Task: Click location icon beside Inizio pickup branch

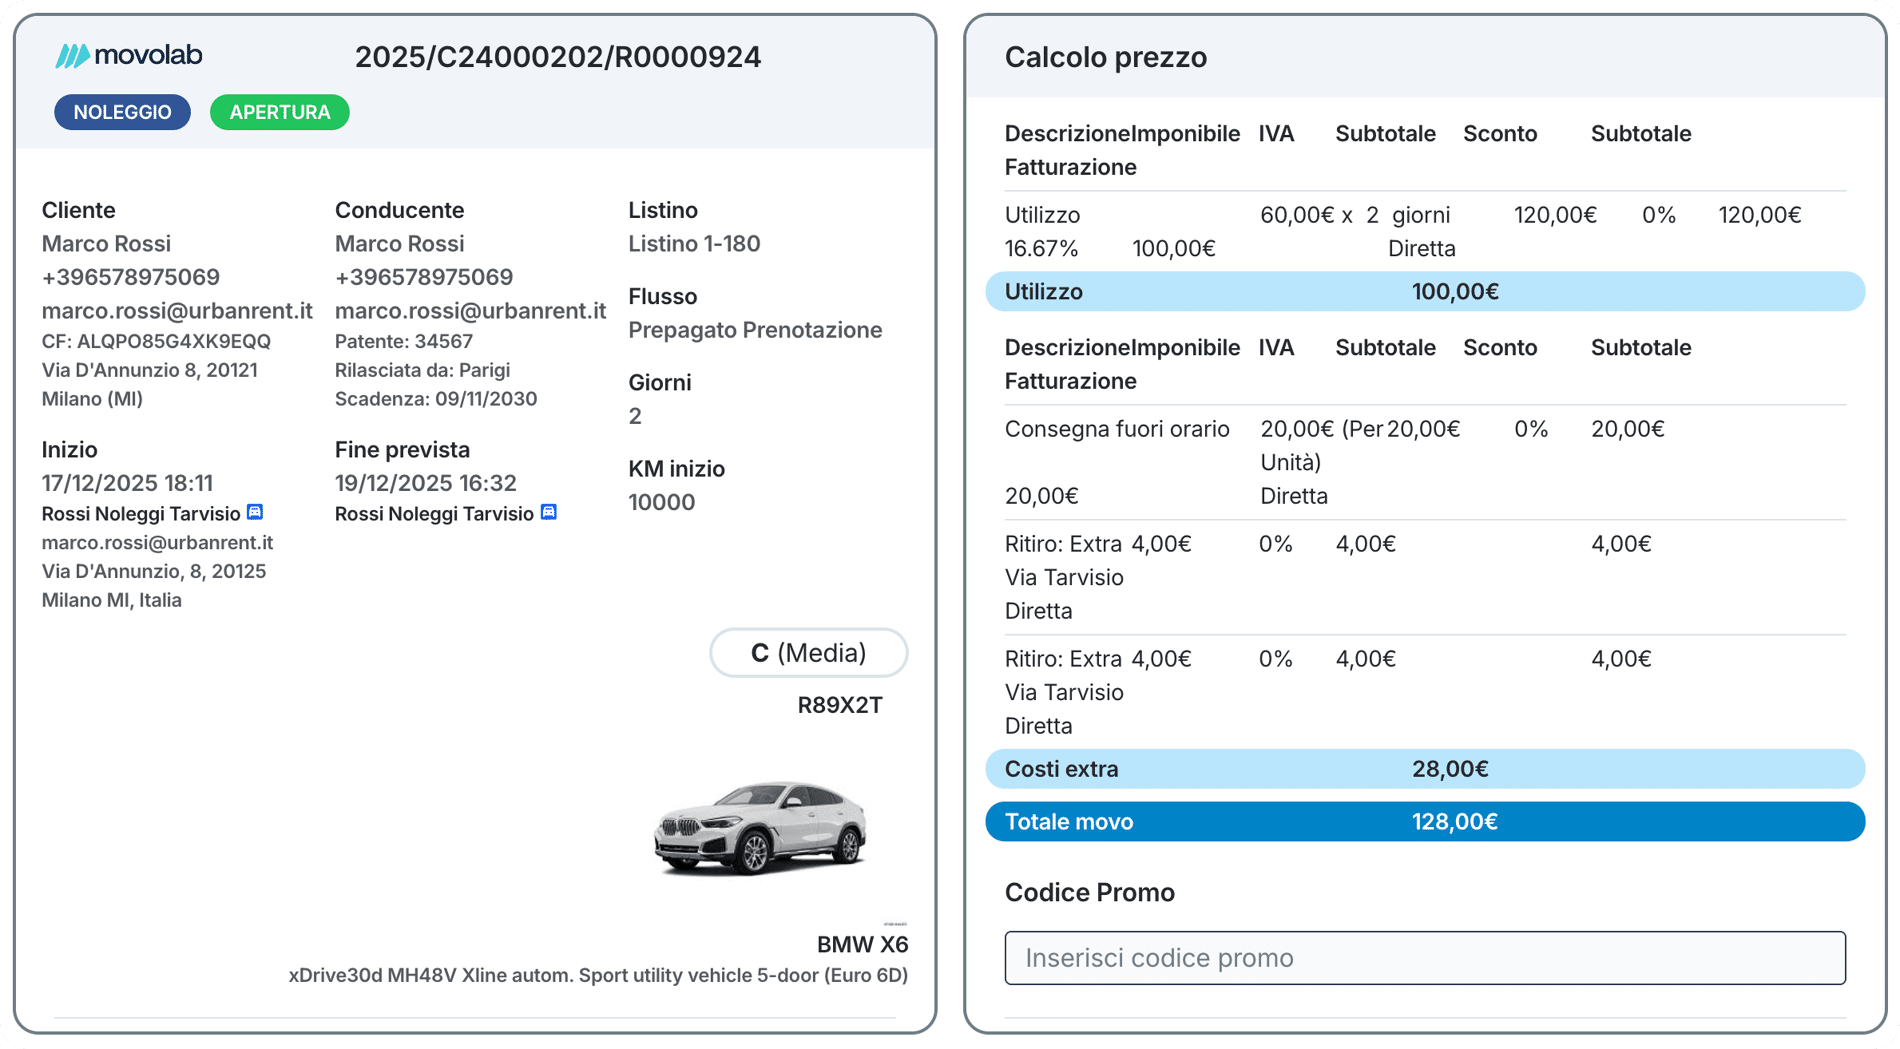Action: pos(255,512)
